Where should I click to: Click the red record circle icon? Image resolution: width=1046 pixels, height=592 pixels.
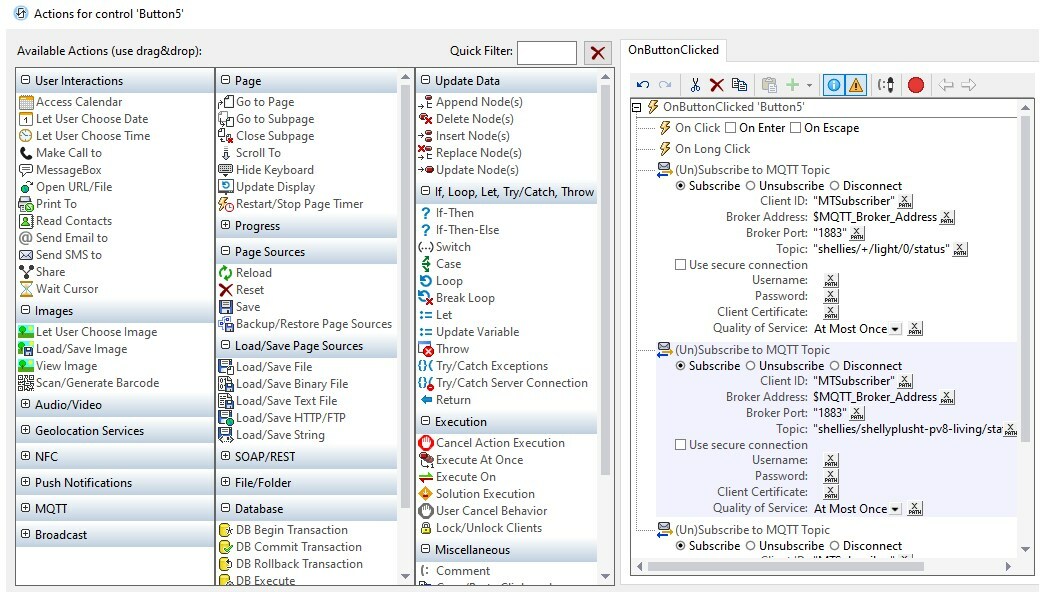click(x=916, y=85)
